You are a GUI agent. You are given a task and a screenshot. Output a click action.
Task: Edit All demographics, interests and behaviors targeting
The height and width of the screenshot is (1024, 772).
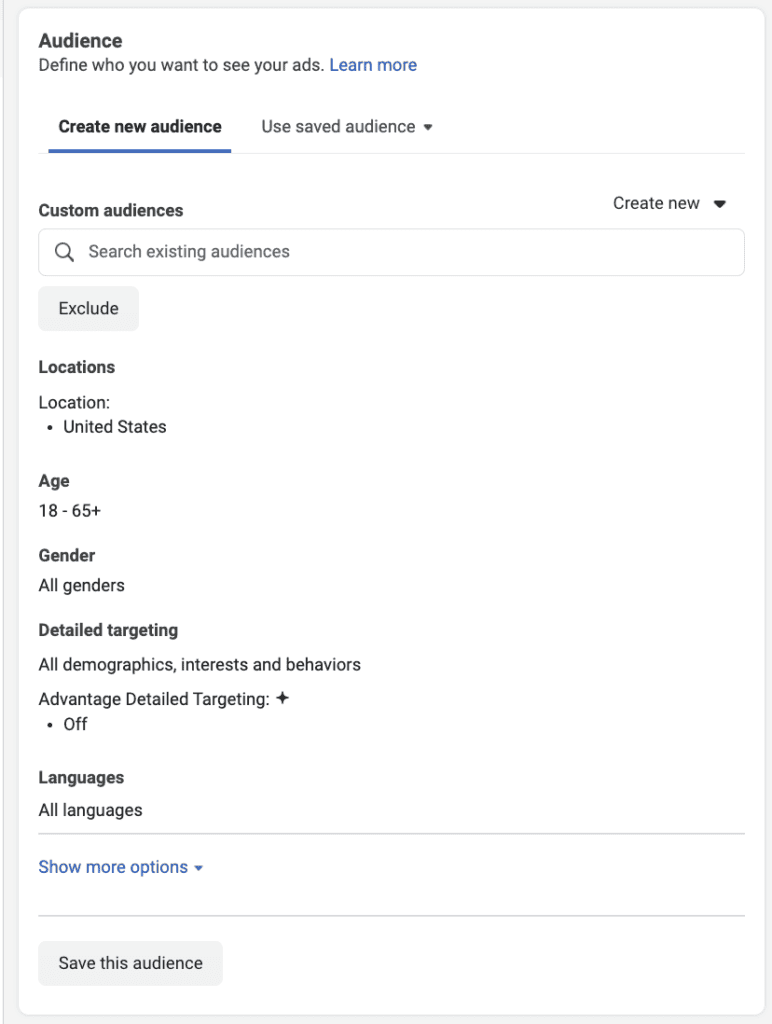click(x=199, y=665)
